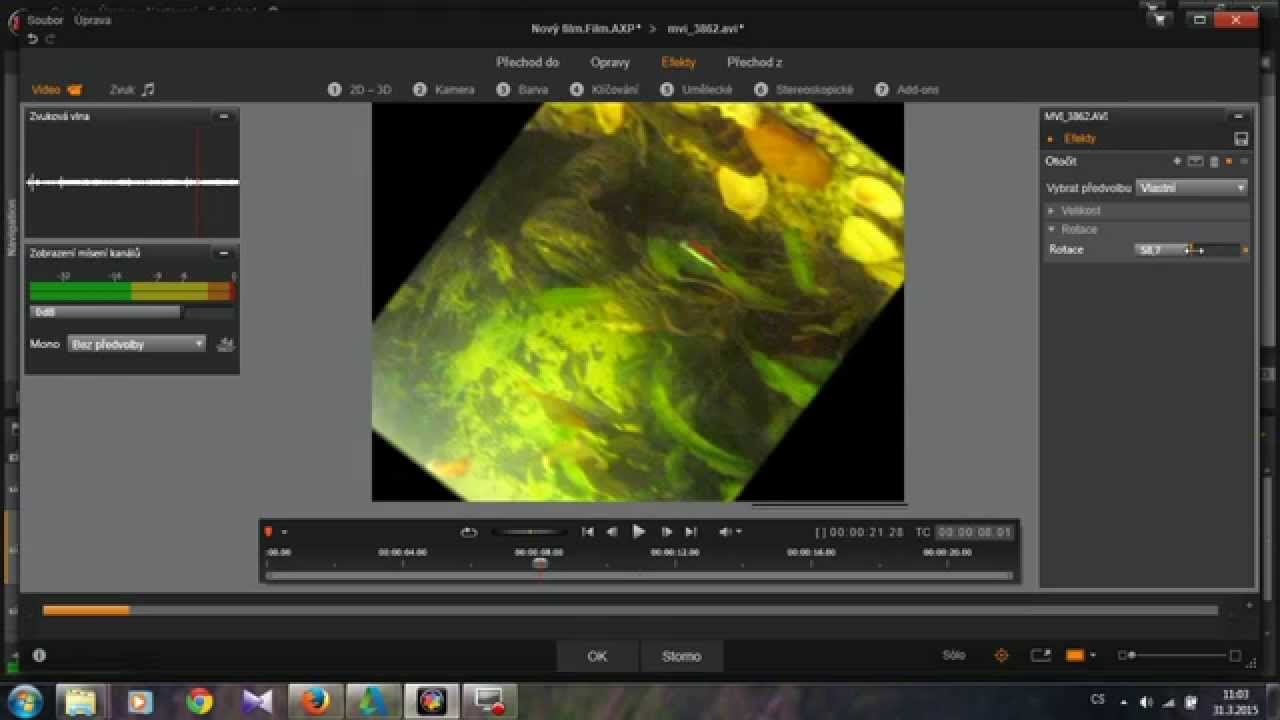Collapse the Zvuková vlna panel
1280x720 pixels.
tap(224, 116)
